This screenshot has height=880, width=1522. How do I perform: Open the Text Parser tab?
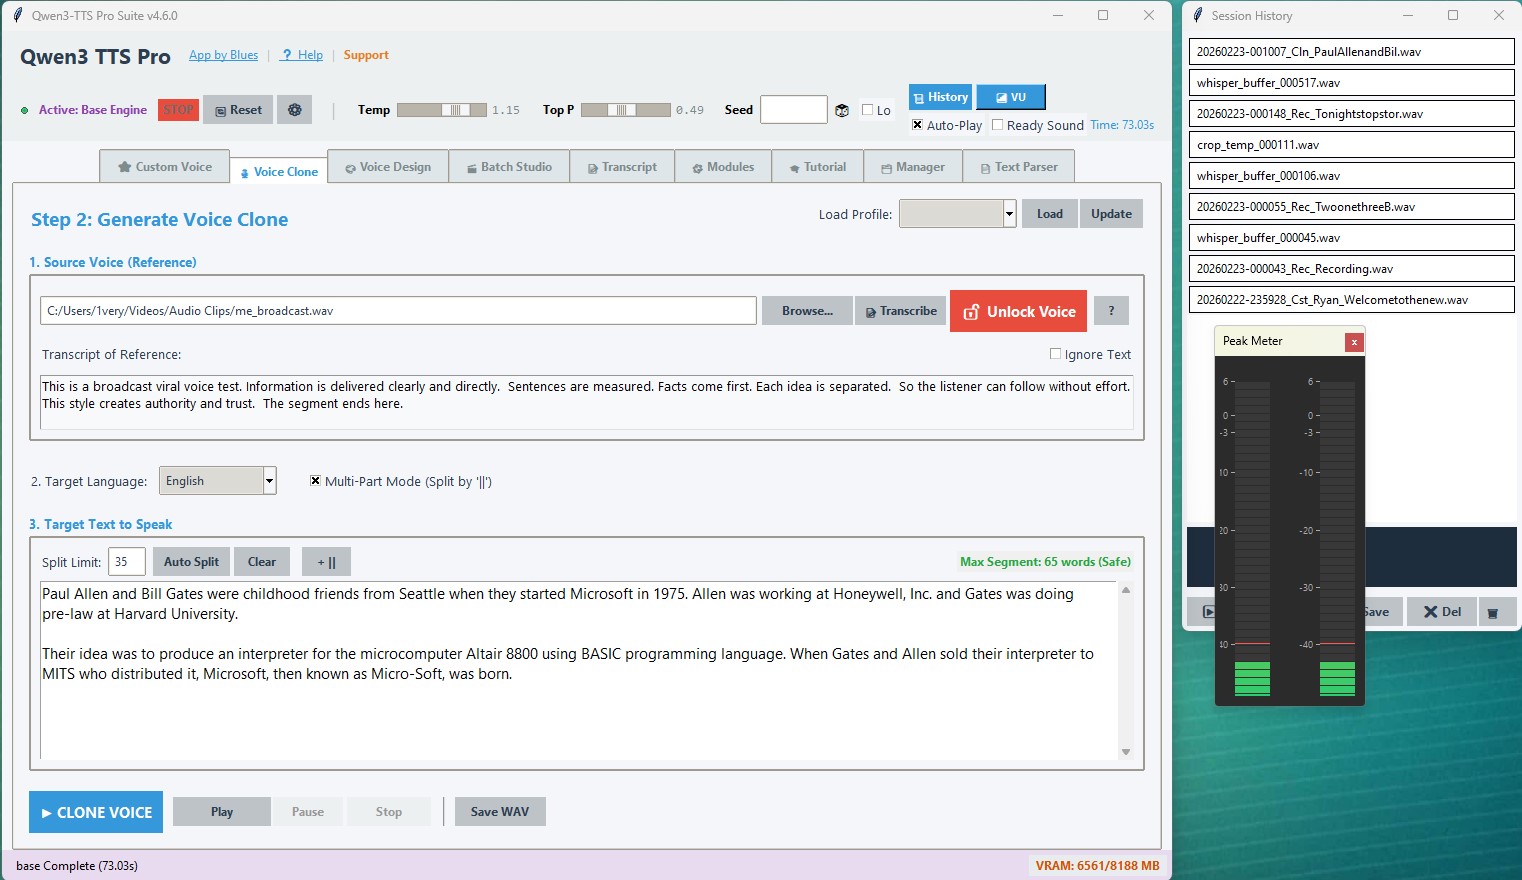click(1019, 166)
